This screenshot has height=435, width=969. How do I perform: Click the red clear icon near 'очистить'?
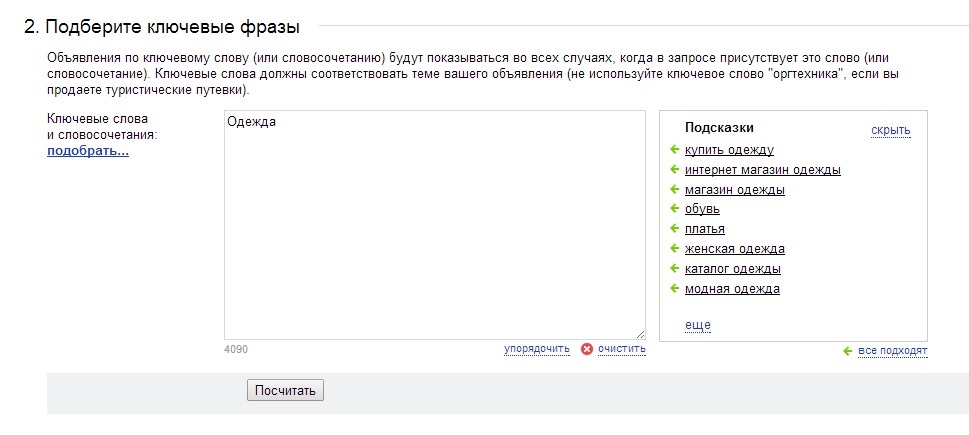pos(587,349)
